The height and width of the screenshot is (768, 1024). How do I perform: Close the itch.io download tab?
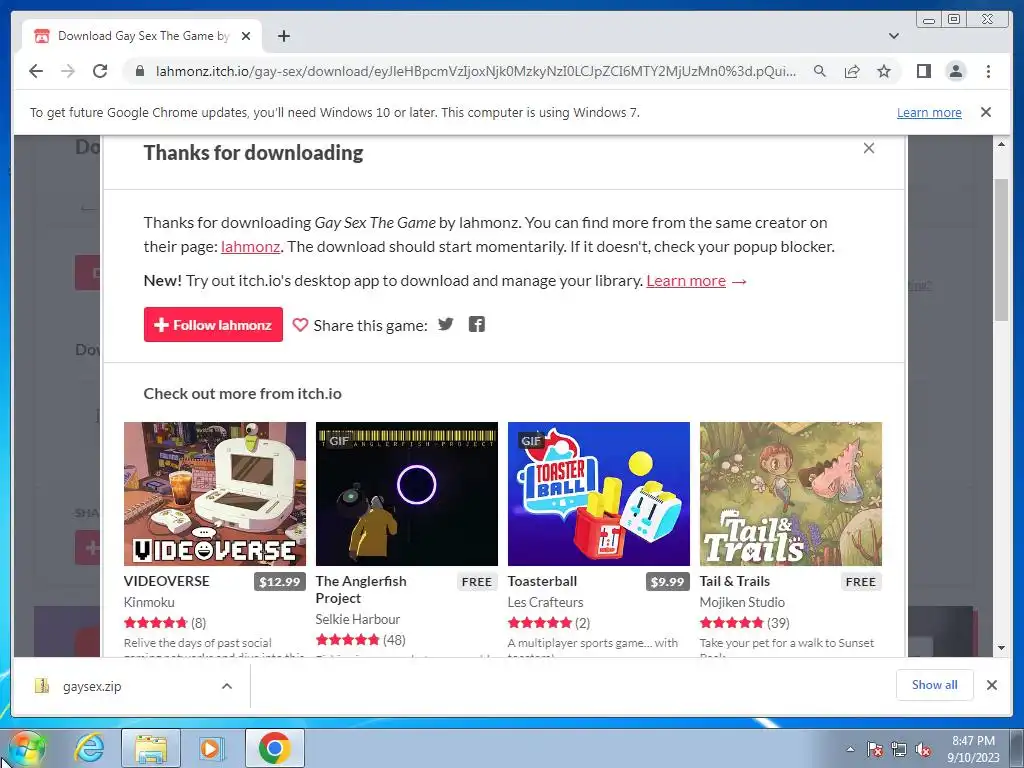pos(246,36)
